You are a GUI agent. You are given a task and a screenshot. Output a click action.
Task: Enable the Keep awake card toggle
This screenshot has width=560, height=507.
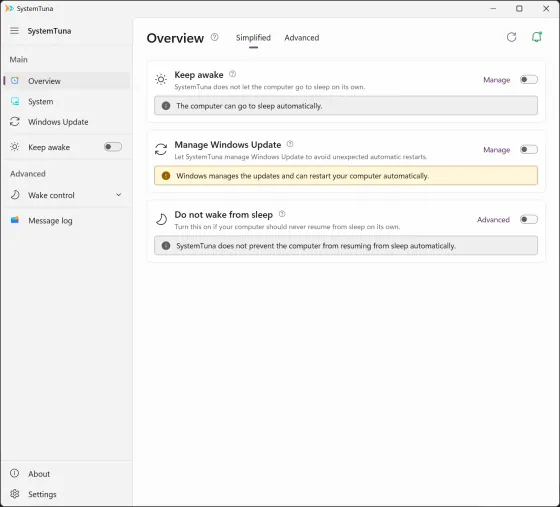pyautogui.click(x=529, y=79)
